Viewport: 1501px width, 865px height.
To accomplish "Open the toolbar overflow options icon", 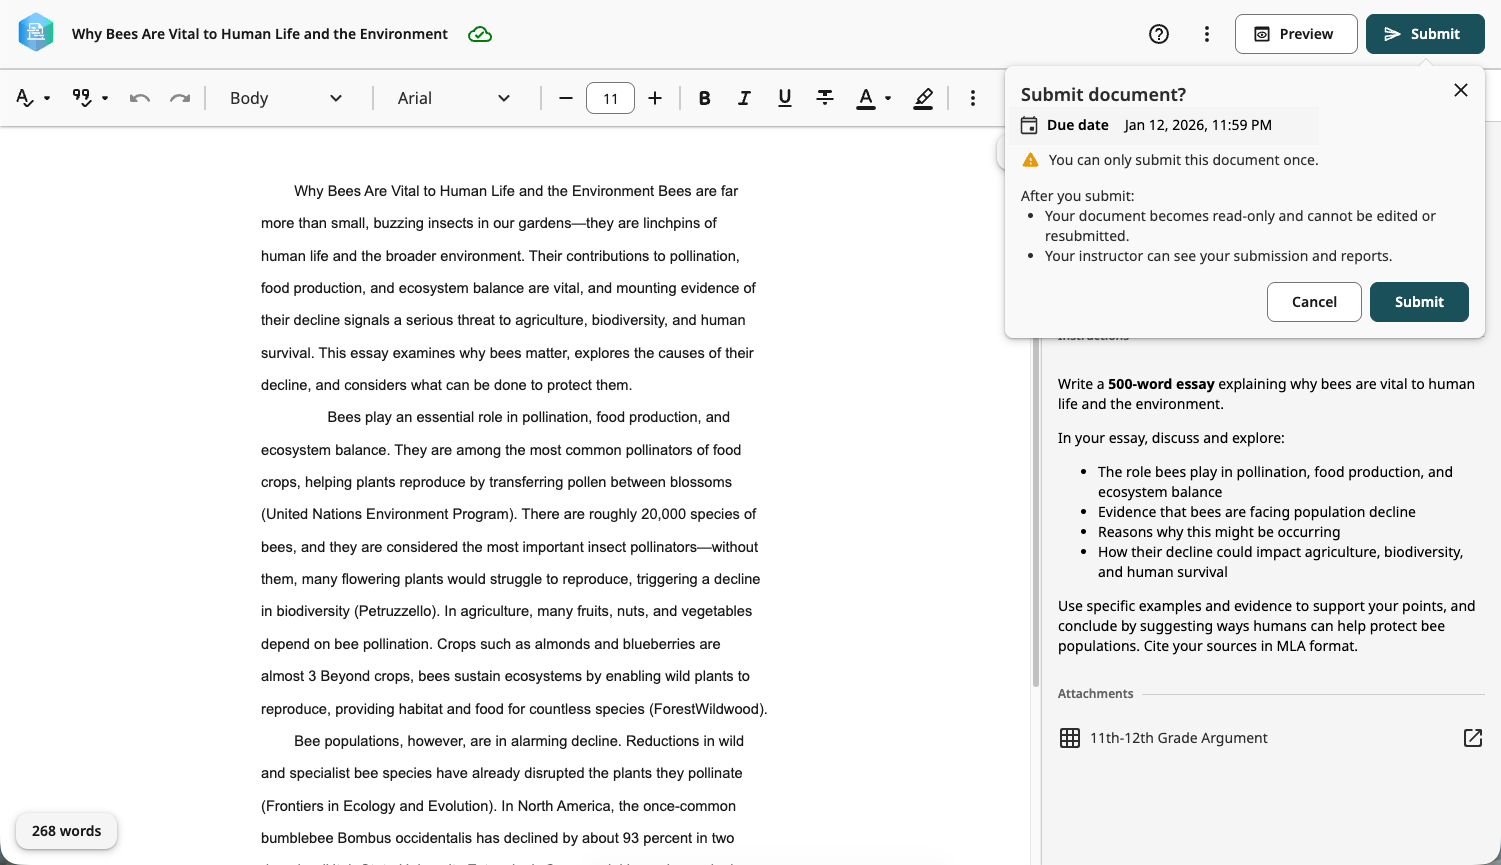I will tap(973, 98).
